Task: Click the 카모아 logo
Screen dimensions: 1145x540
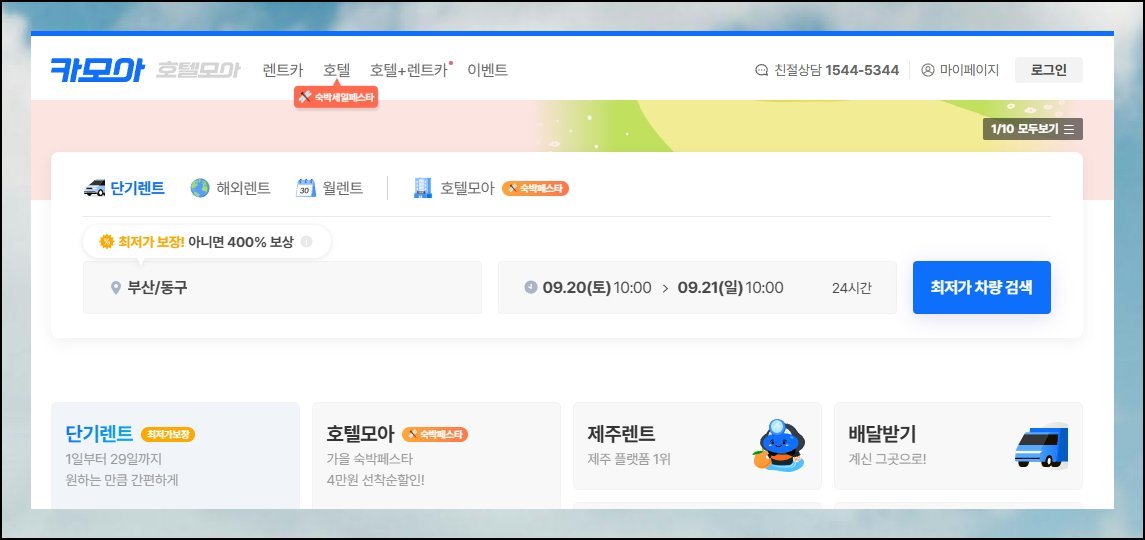Action: click(97, 70)
